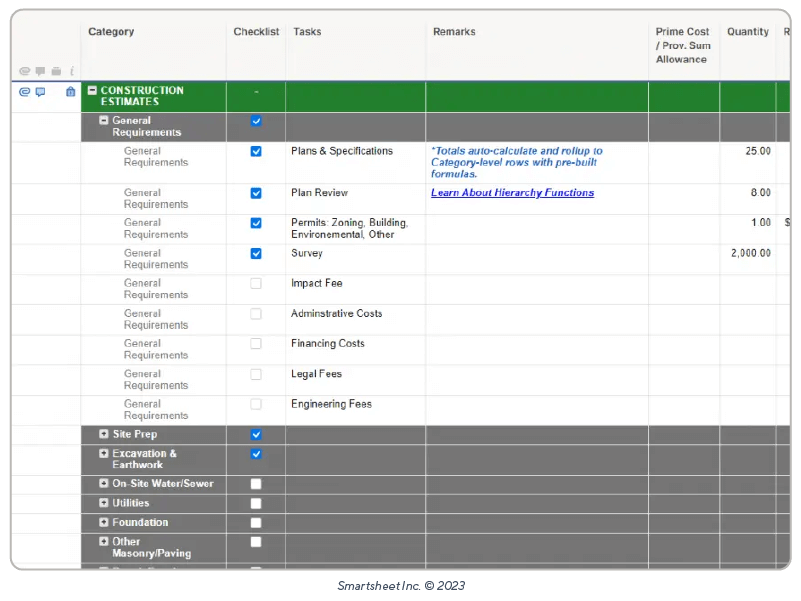The image size is (801, 601).
Task: Select the Remarks column header
Action: coord(454,32)
